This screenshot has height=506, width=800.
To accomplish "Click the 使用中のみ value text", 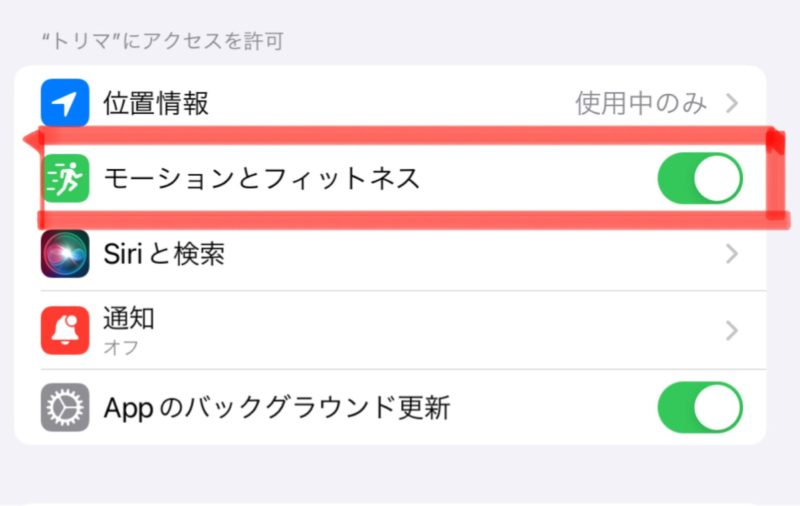I will (x=641, y=103).
